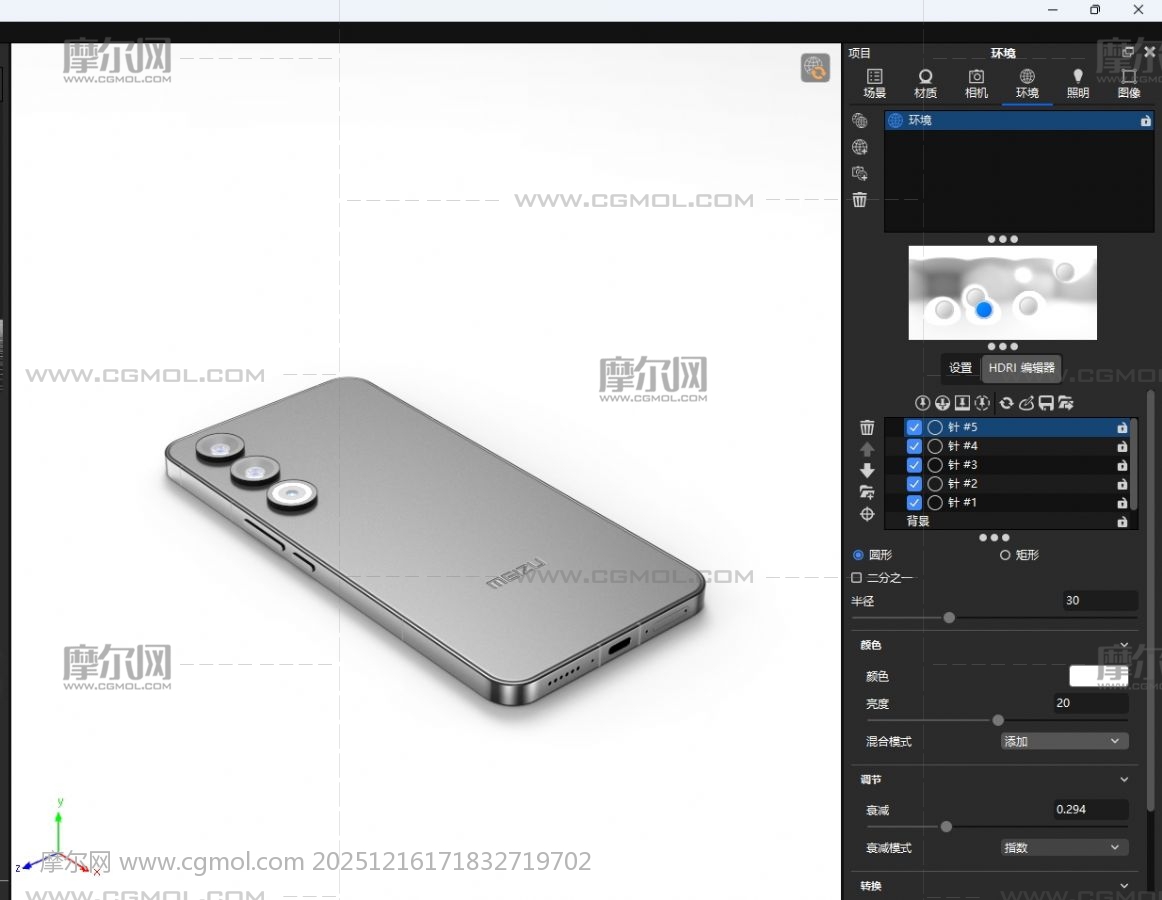Click the 设置 button
The image size is (1162, 900).
pos(960,368)
